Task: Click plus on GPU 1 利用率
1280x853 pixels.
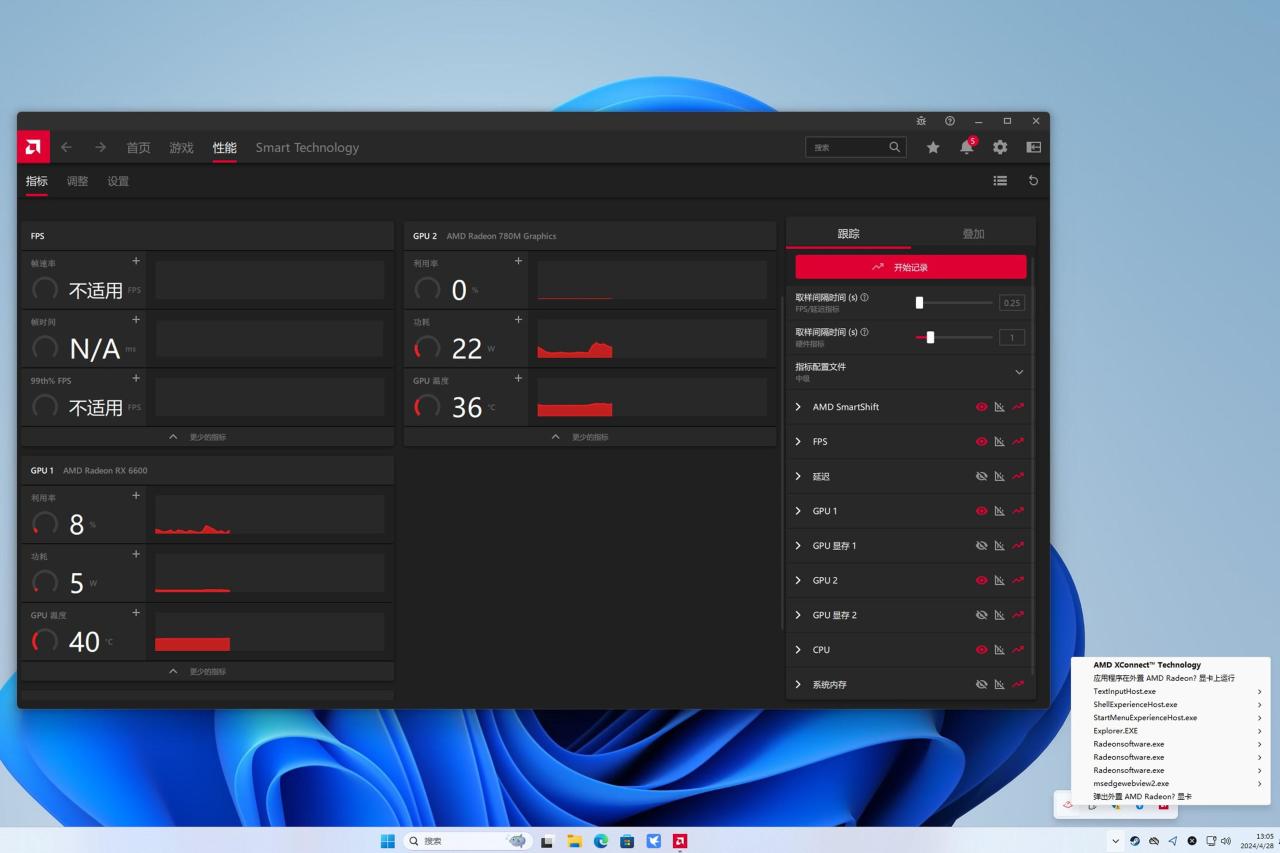Action: [x=136, y=496]
